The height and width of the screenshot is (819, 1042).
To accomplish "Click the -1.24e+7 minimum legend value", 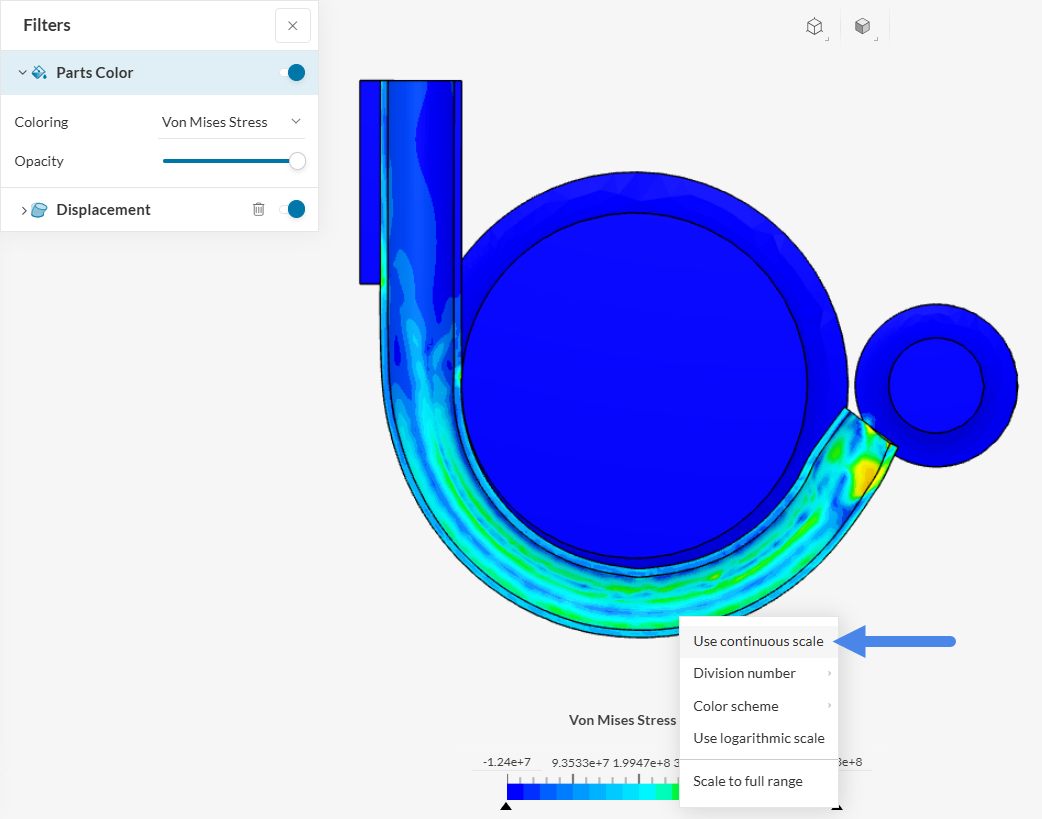I will (x=506, y=762).
